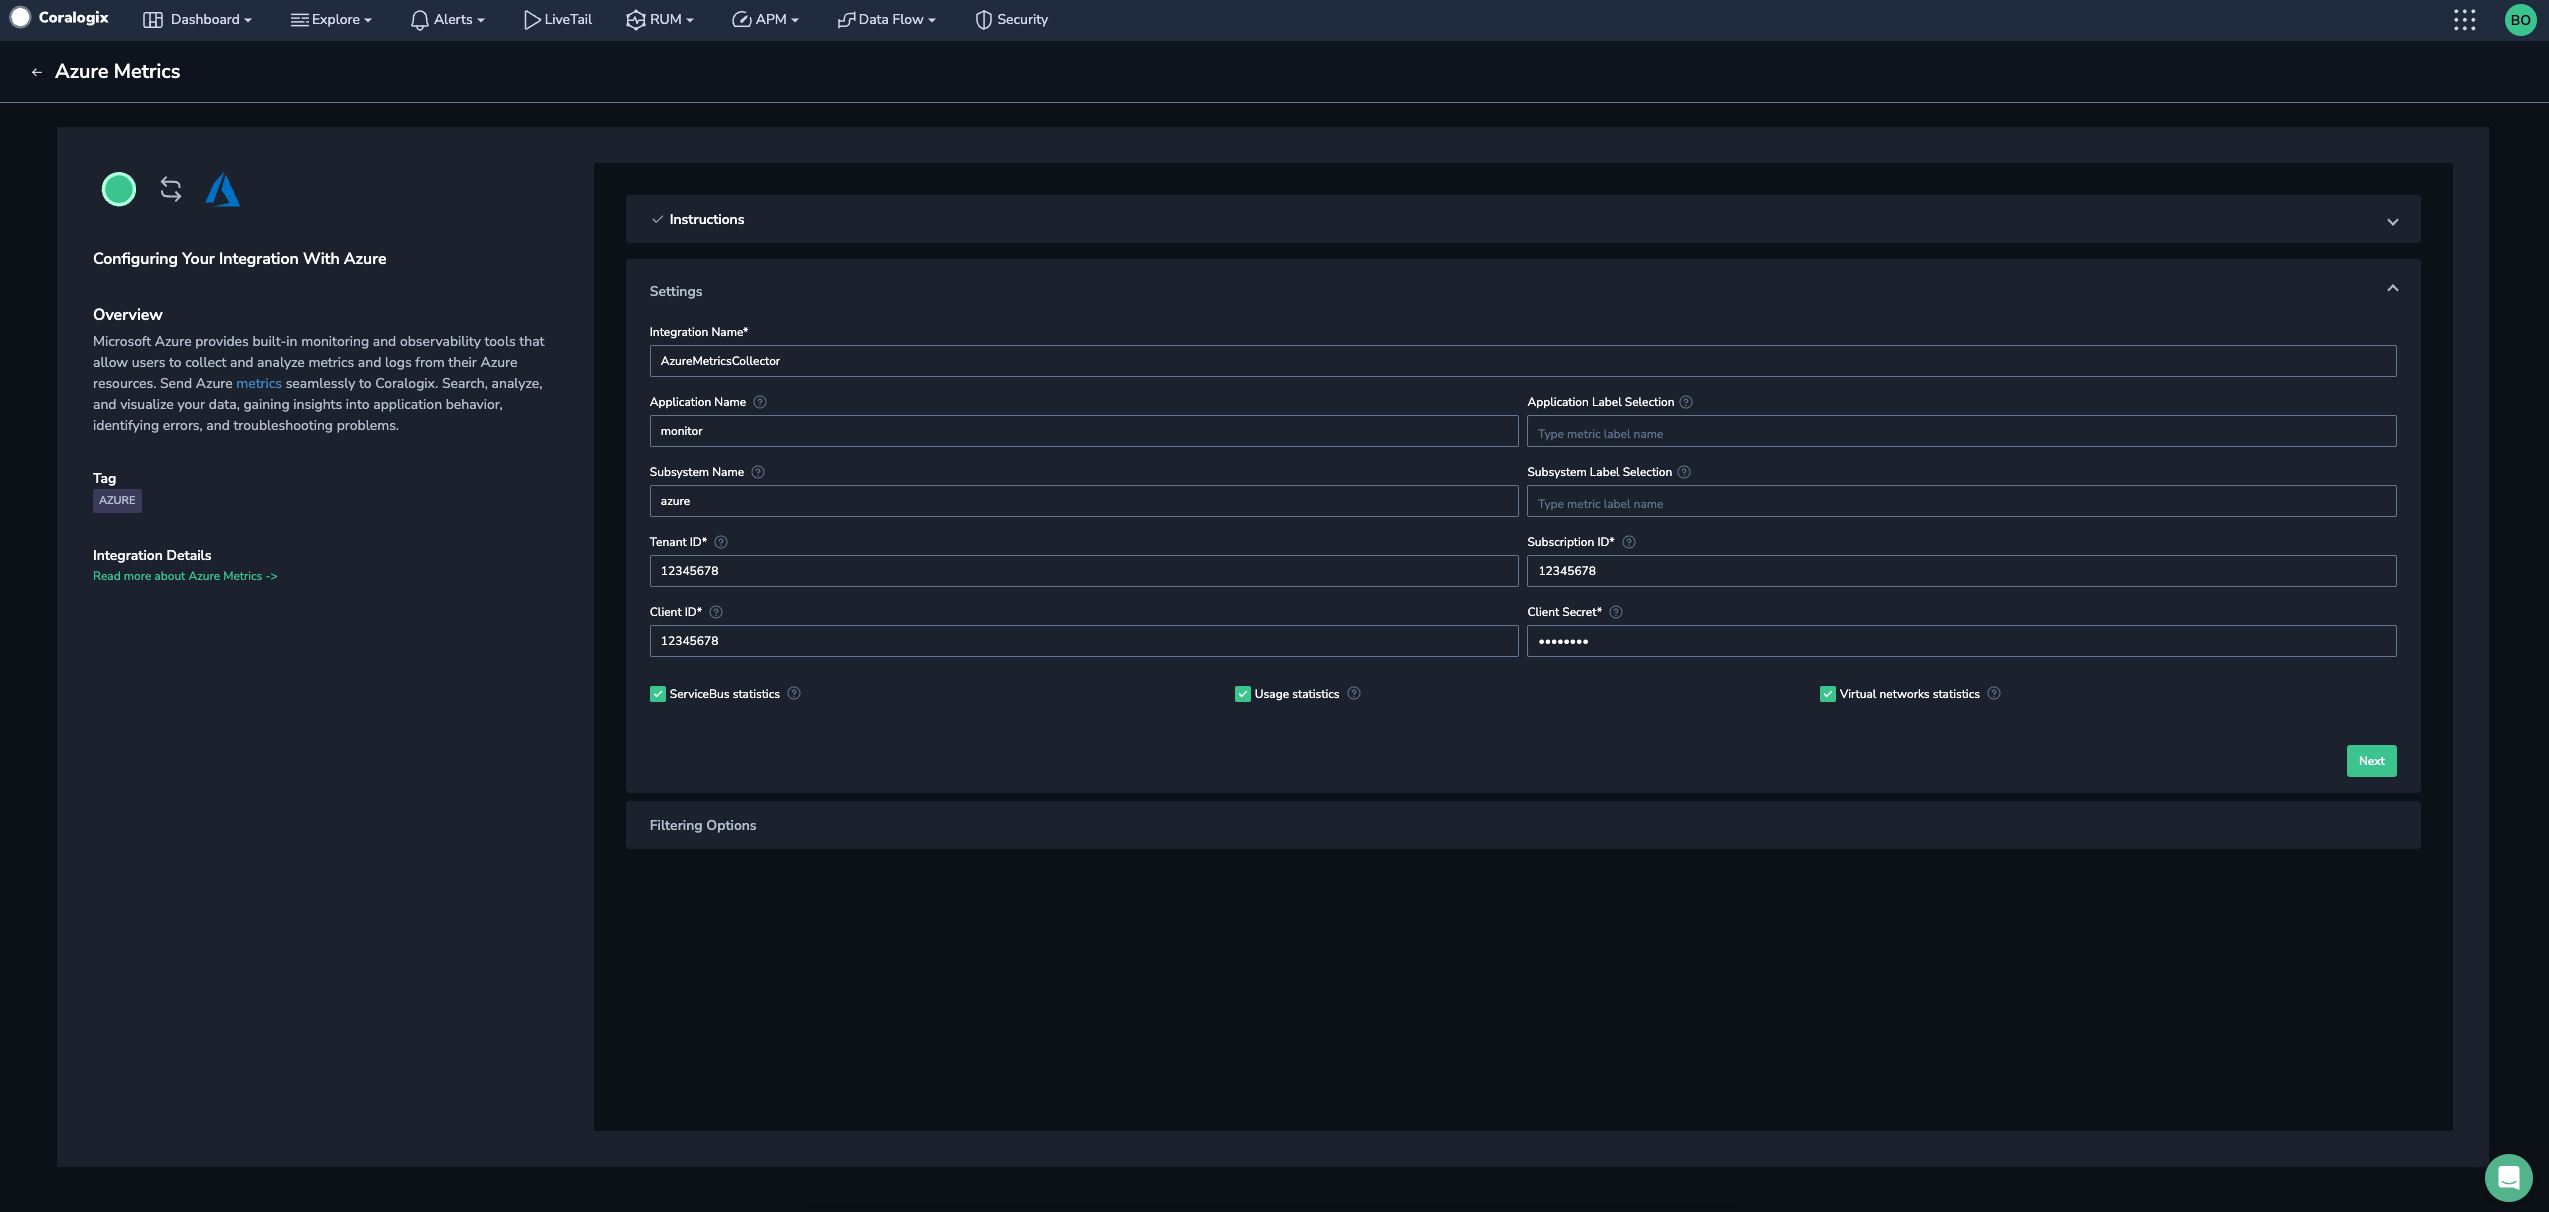
Task: Show help for Client Secret
Action: click(x=1616, y=612)
